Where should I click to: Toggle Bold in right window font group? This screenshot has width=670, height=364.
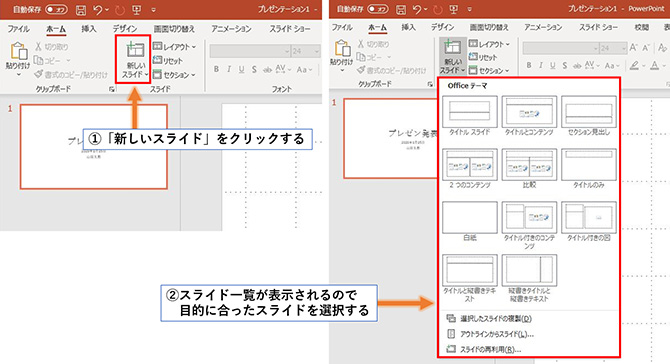coord(529,65)
